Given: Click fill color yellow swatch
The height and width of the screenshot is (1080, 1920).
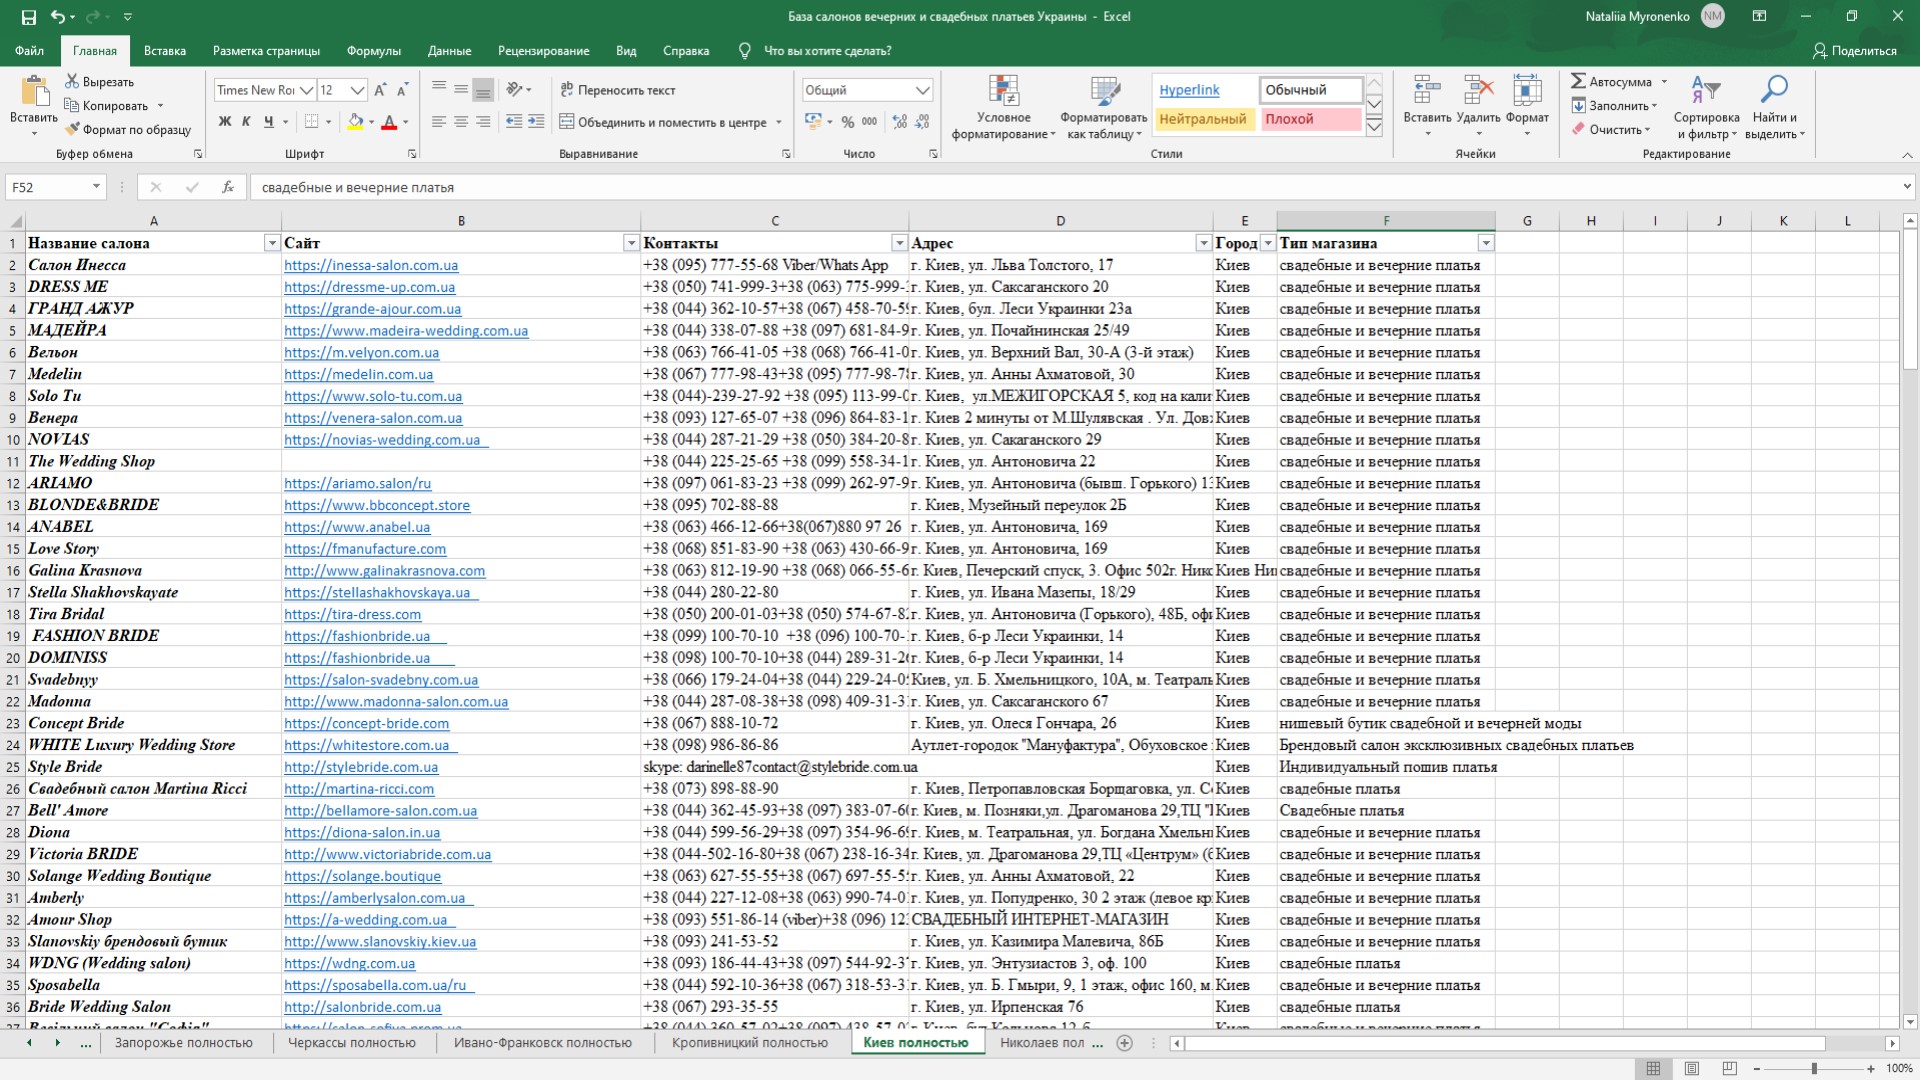Looking at the screenshot, I should [x=355, y=122].
